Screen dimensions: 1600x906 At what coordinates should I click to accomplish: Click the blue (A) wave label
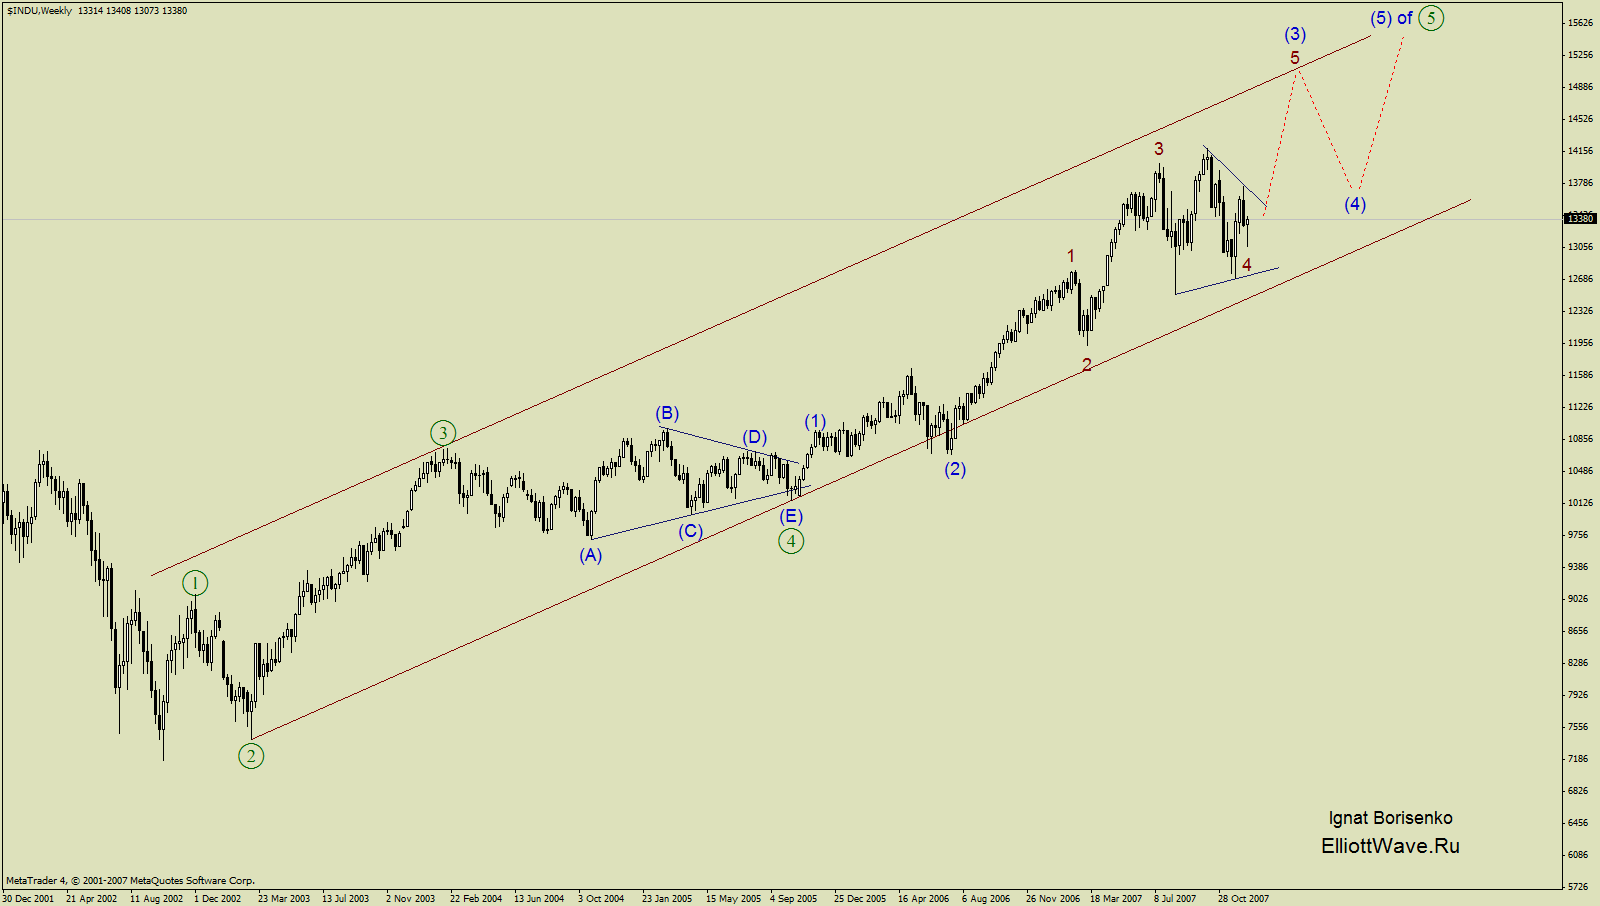[x=591, y=555]
